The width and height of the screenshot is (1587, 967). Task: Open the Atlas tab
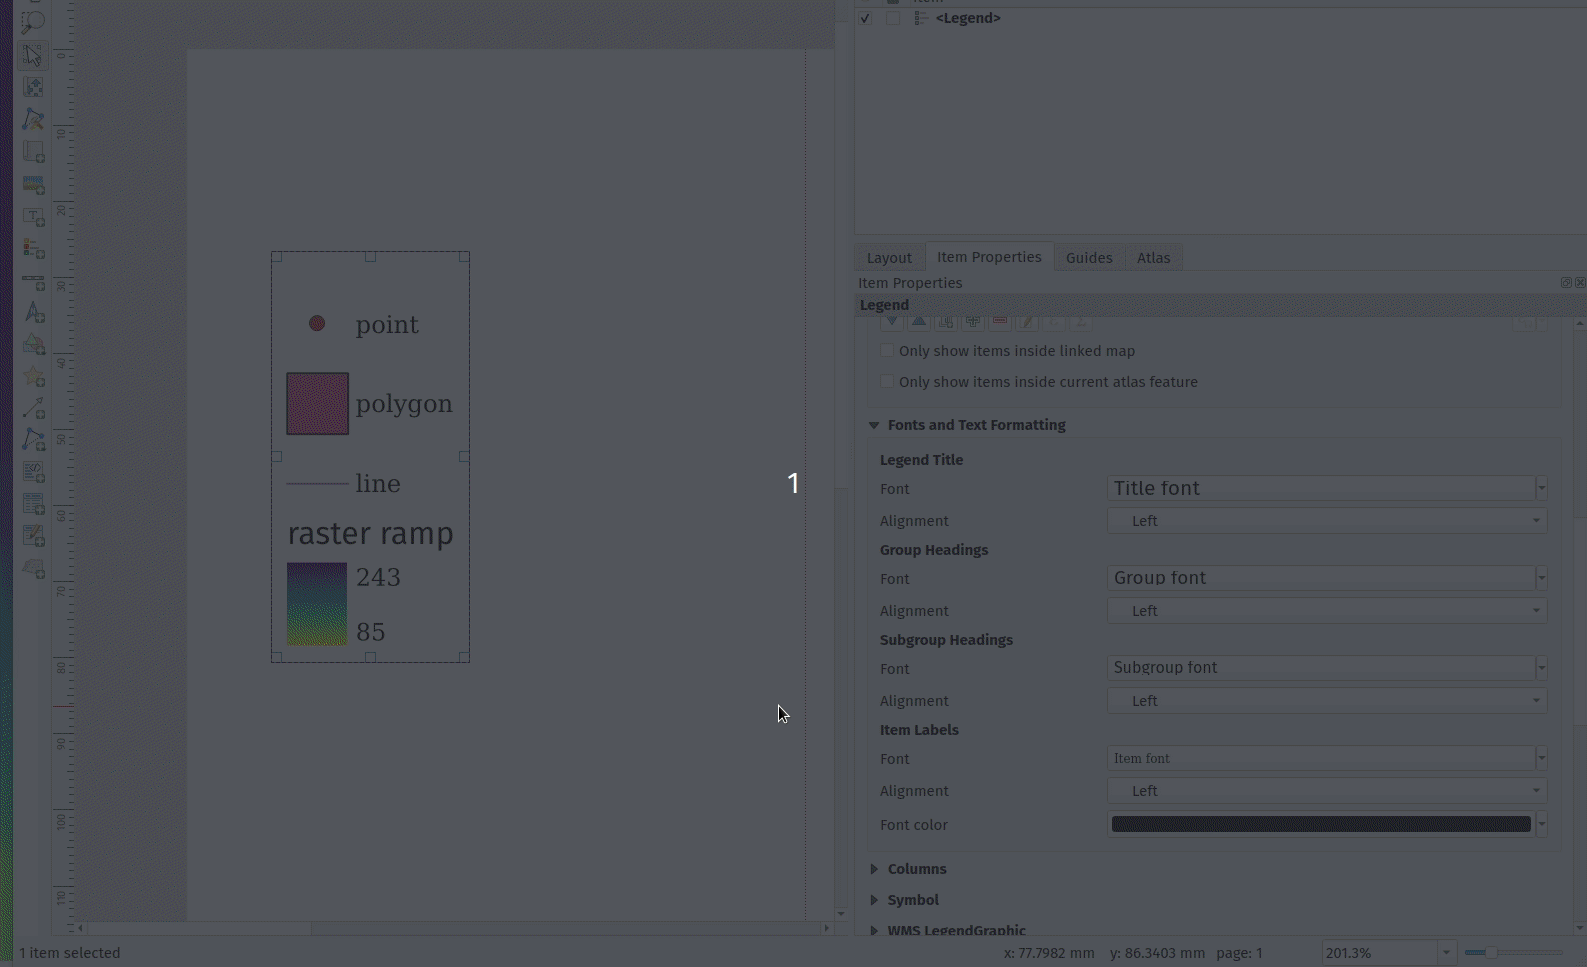tap(1153, 258)
